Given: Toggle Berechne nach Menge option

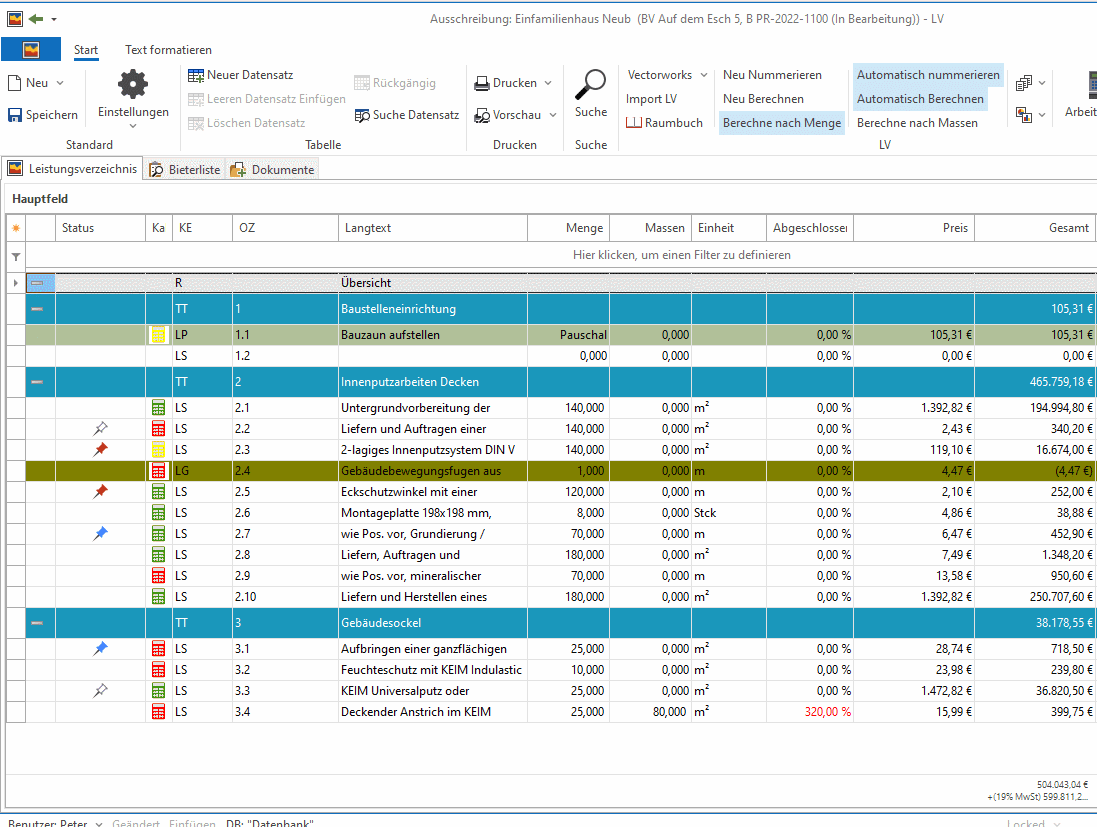Looking at the screenshot, I should (x=781, y=122).
